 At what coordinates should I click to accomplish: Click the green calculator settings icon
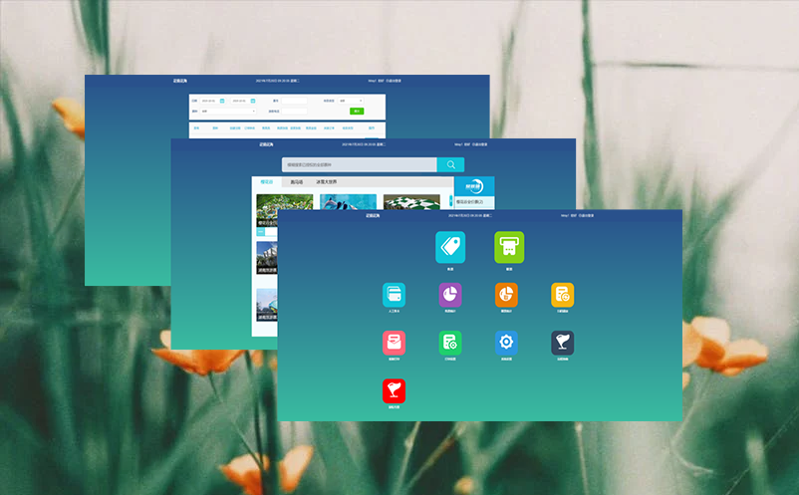450,343
